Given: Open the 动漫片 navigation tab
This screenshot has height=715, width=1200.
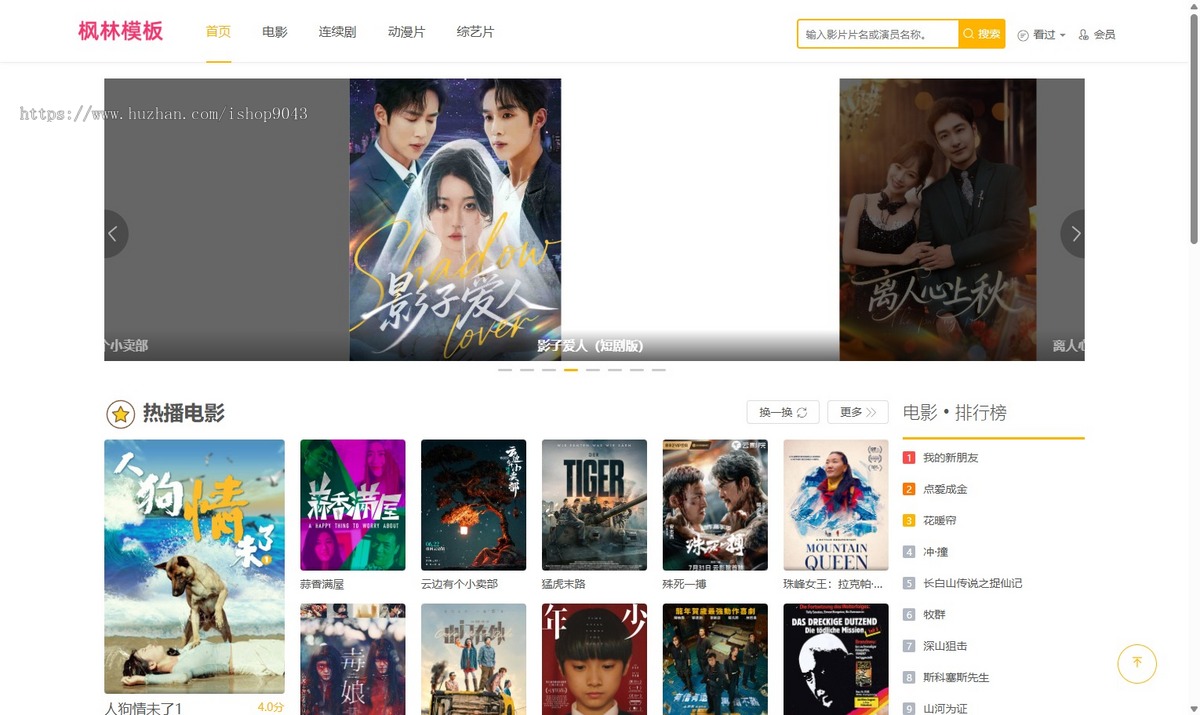Looking at the screenshot, I should point(406,32).
